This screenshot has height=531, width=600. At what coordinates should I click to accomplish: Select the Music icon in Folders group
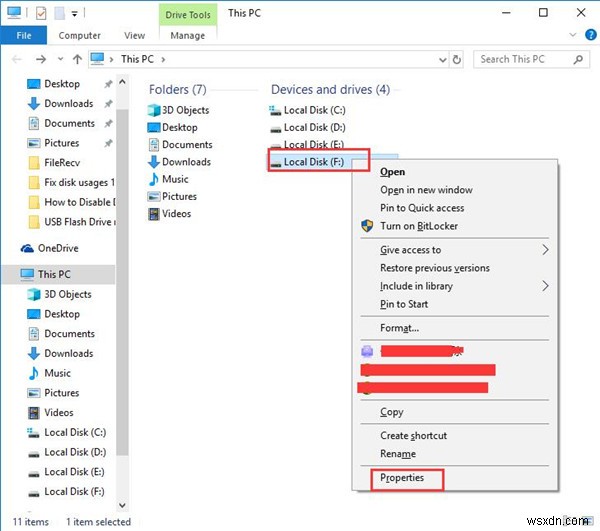(154, 179)
